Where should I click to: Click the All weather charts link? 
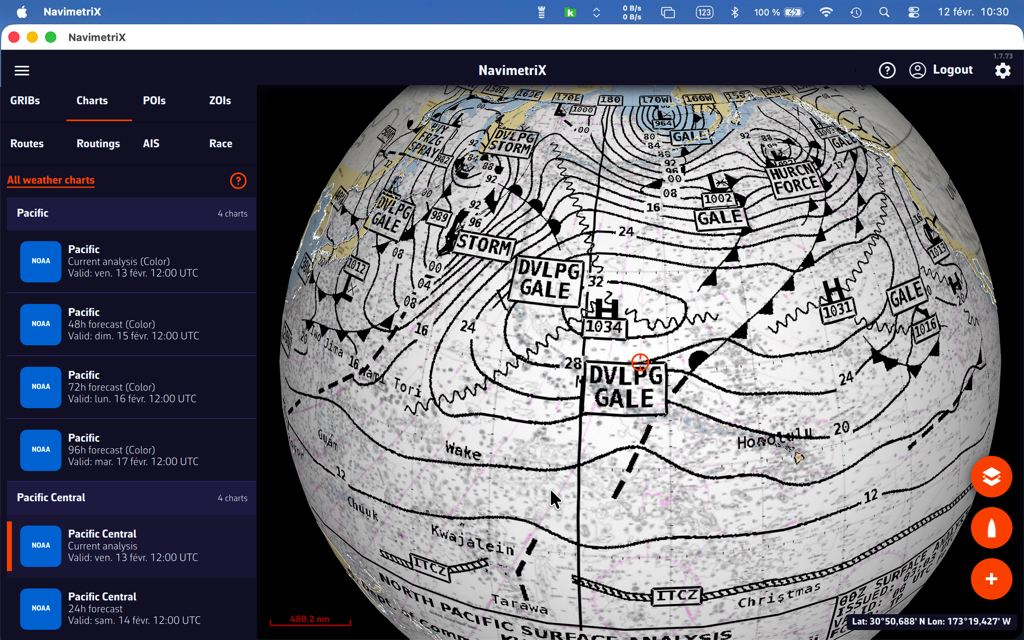(x=51, y=181)
